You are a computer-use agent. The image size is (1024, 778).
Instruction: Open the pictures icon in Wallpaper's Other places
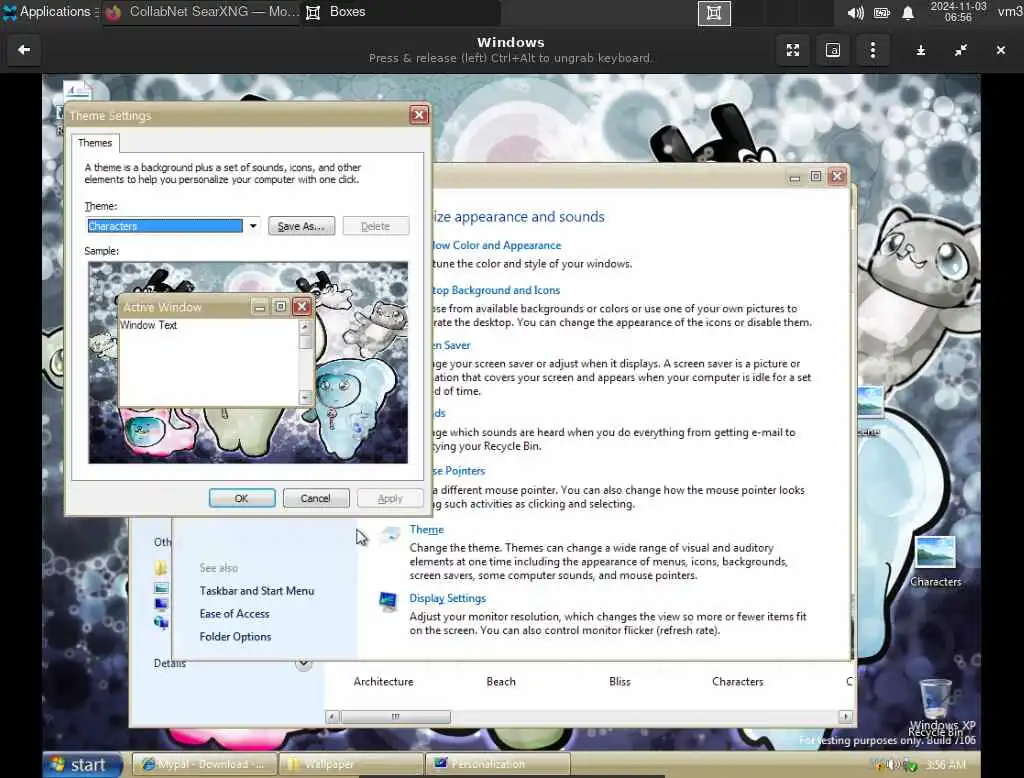click(161, 587)
